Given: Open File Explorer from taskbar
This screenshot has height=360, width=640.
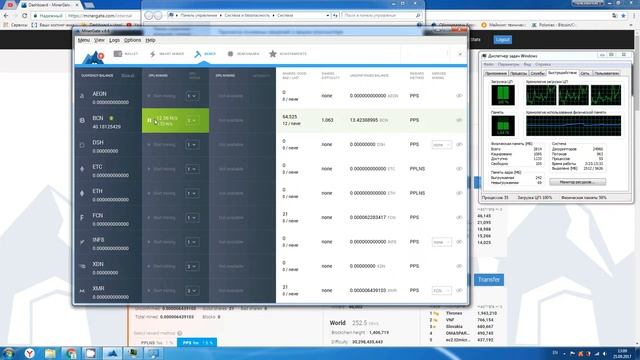Looking at the screenshot, I should pos(50,353).
